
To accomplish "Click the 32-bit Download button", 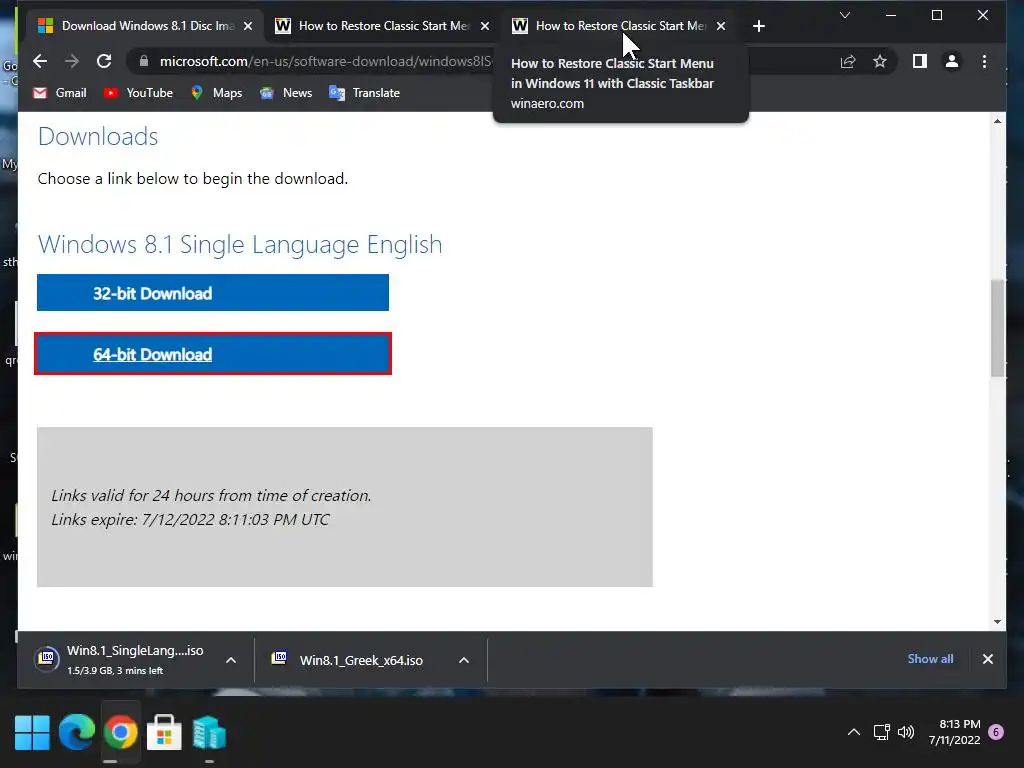I will click(213, 293).
